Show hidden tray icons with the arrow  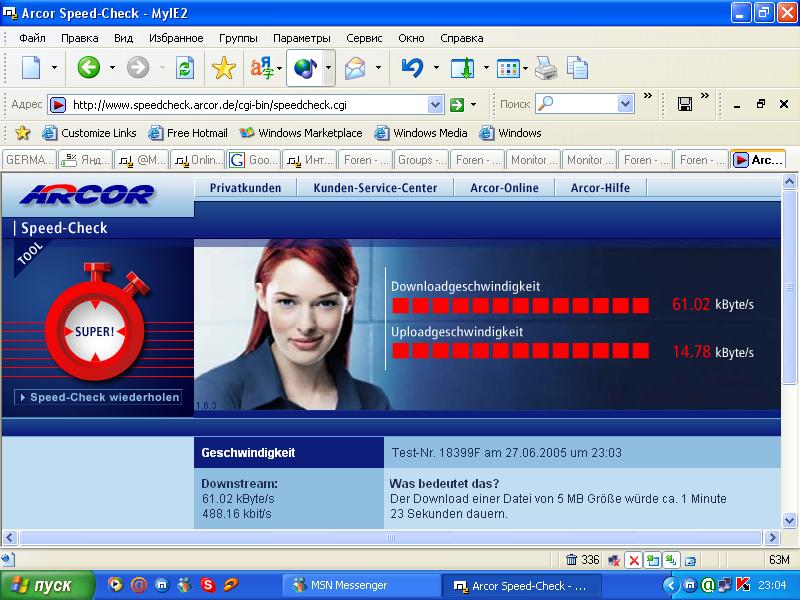[671, 585]
